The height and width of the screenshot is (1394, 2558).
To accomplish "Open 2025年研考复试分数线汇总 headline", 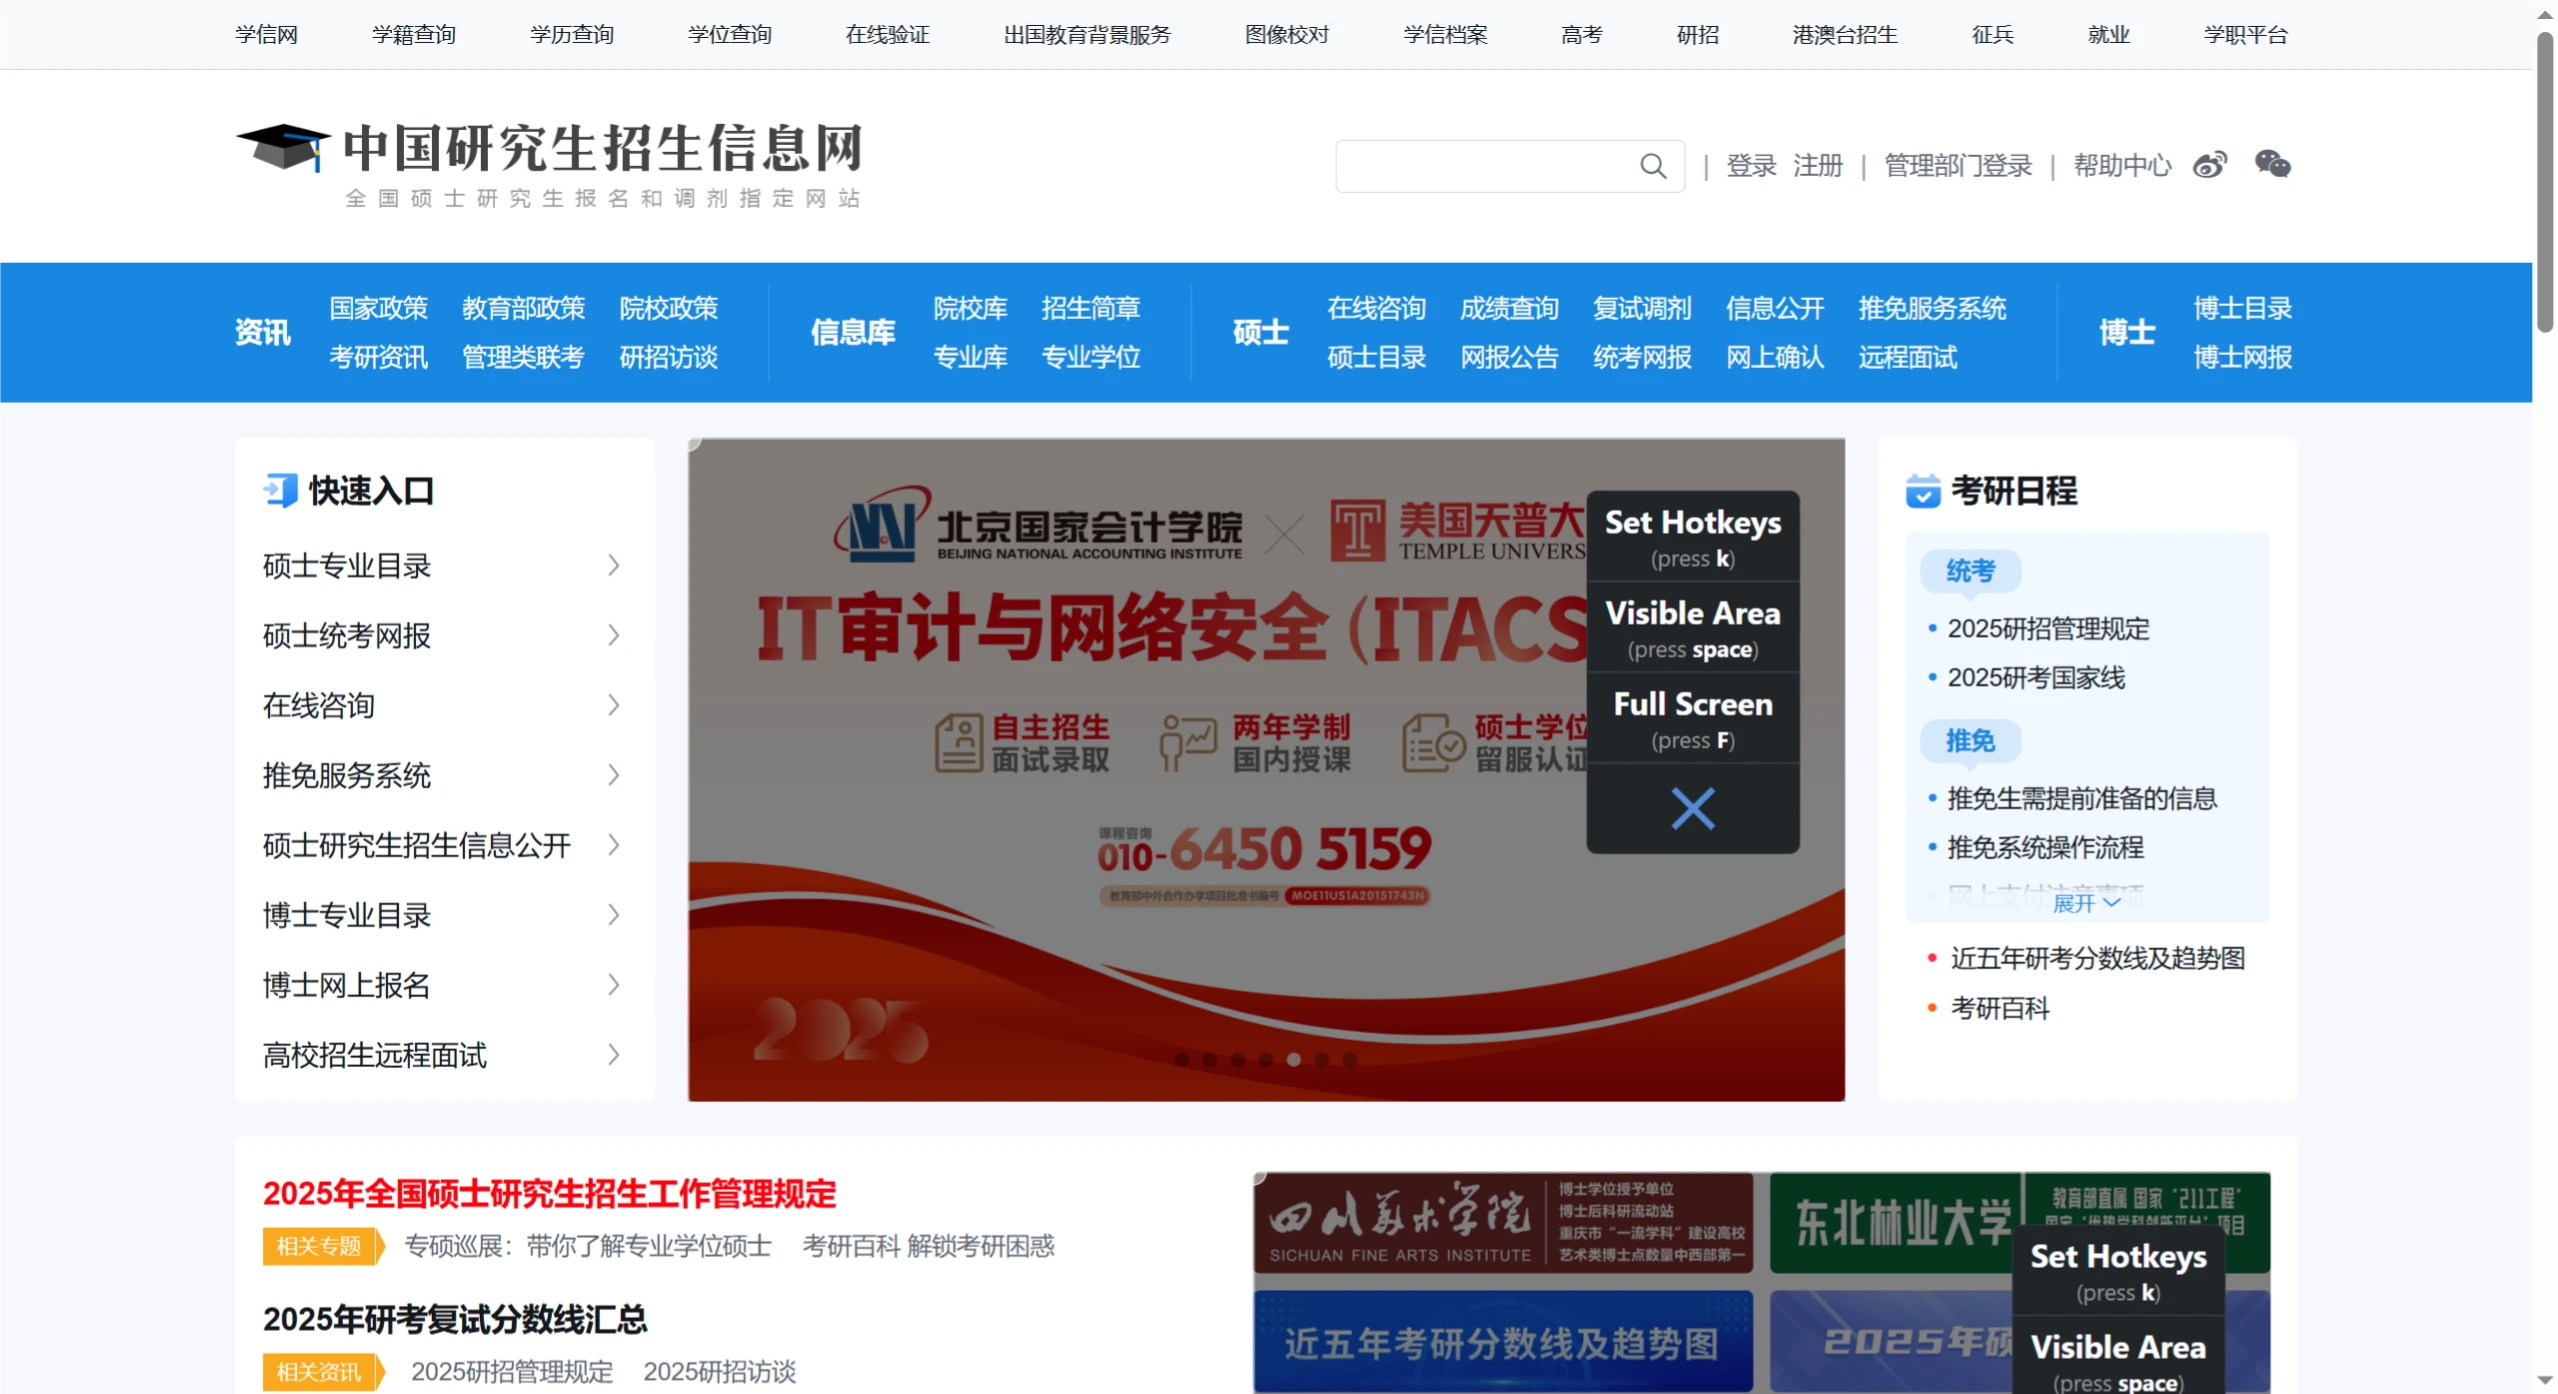I will (455, 1320).
